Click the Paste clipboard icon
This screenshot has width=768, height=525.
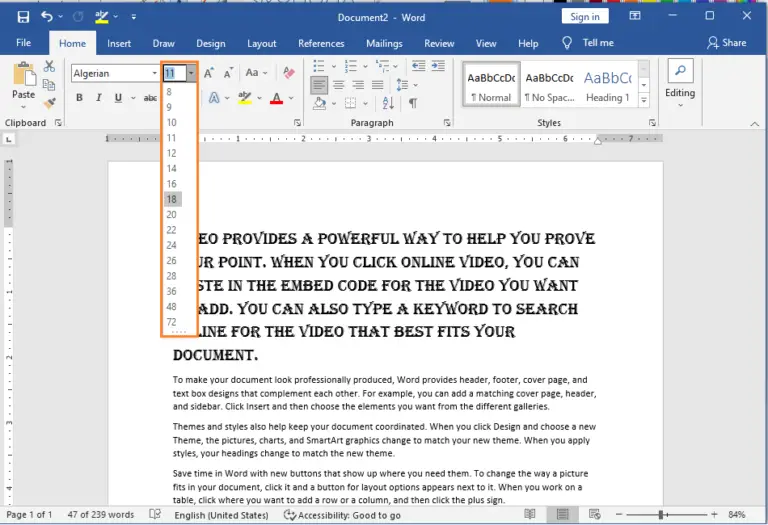pos(24,74)
